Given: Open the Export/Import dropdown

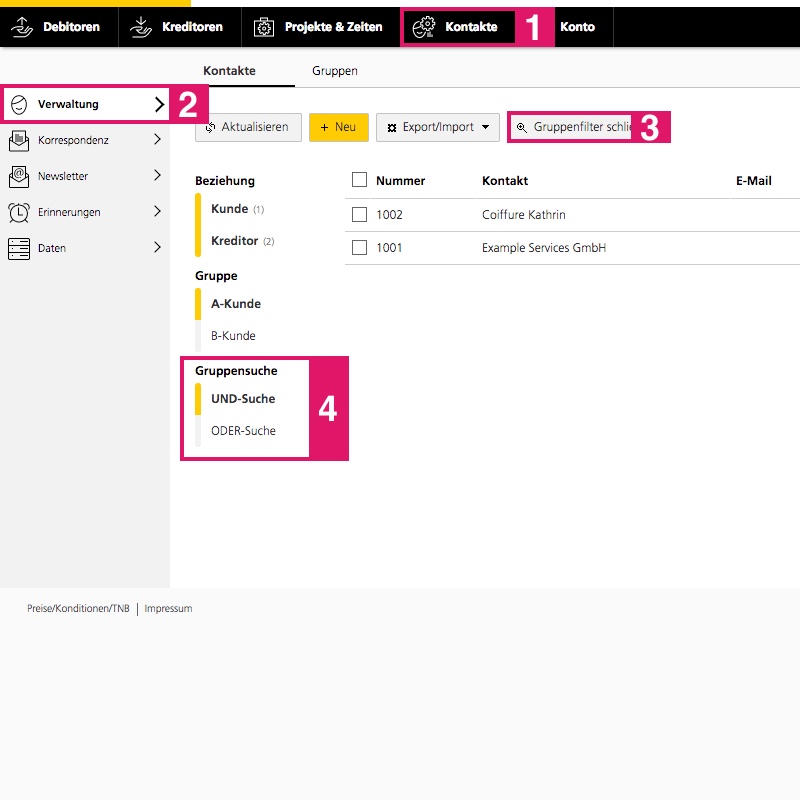Looking at the screenshot, I should pos(437,127).
